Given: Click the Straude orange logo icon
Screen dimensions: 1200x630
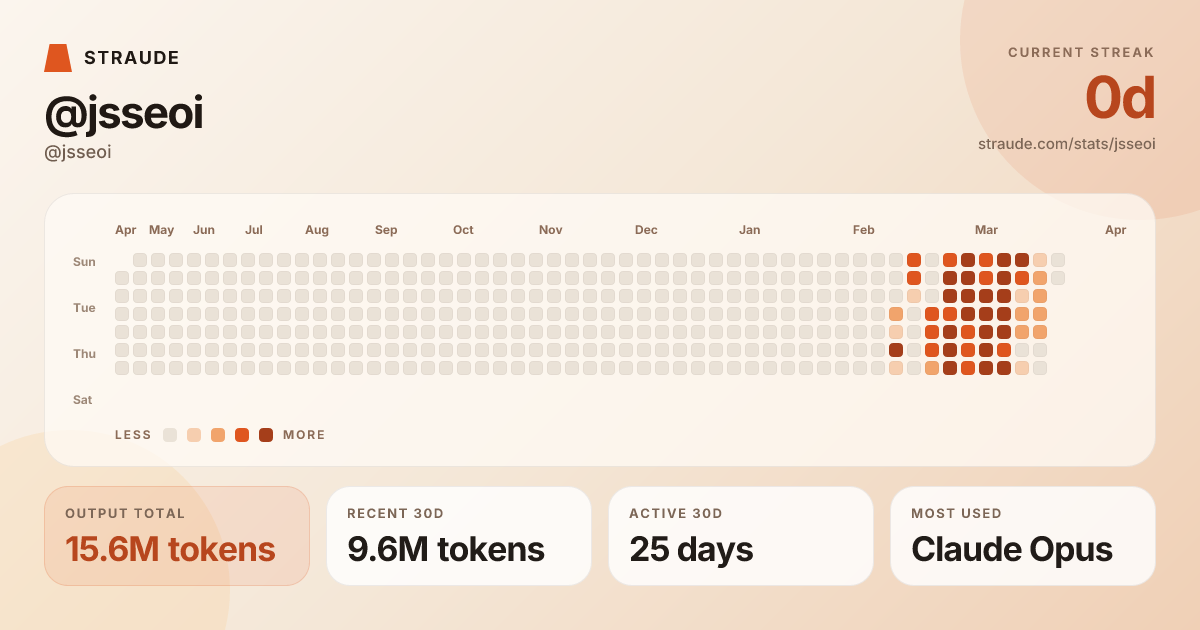Looking at the screenshot, I should pyautogui.click(x=58, y=58).
